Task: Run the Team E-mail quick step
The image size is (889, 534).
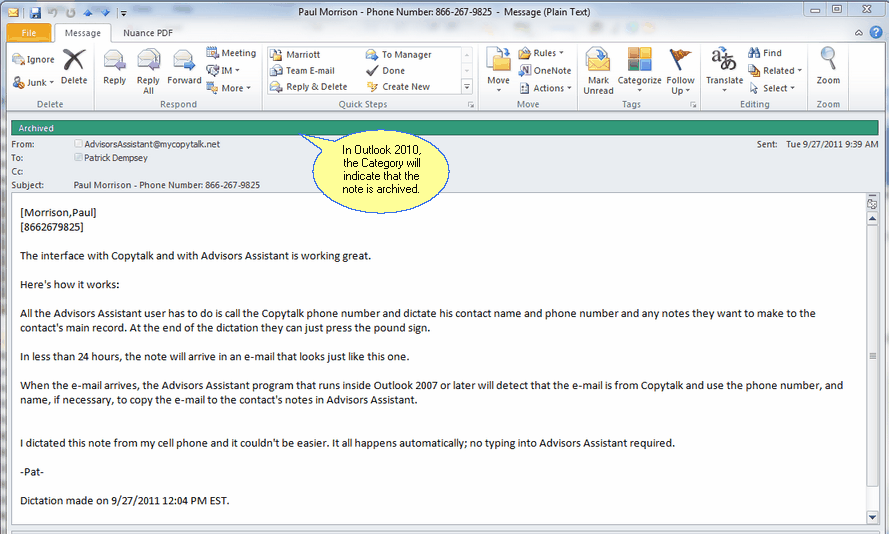Action: click(x=302, y=70)
